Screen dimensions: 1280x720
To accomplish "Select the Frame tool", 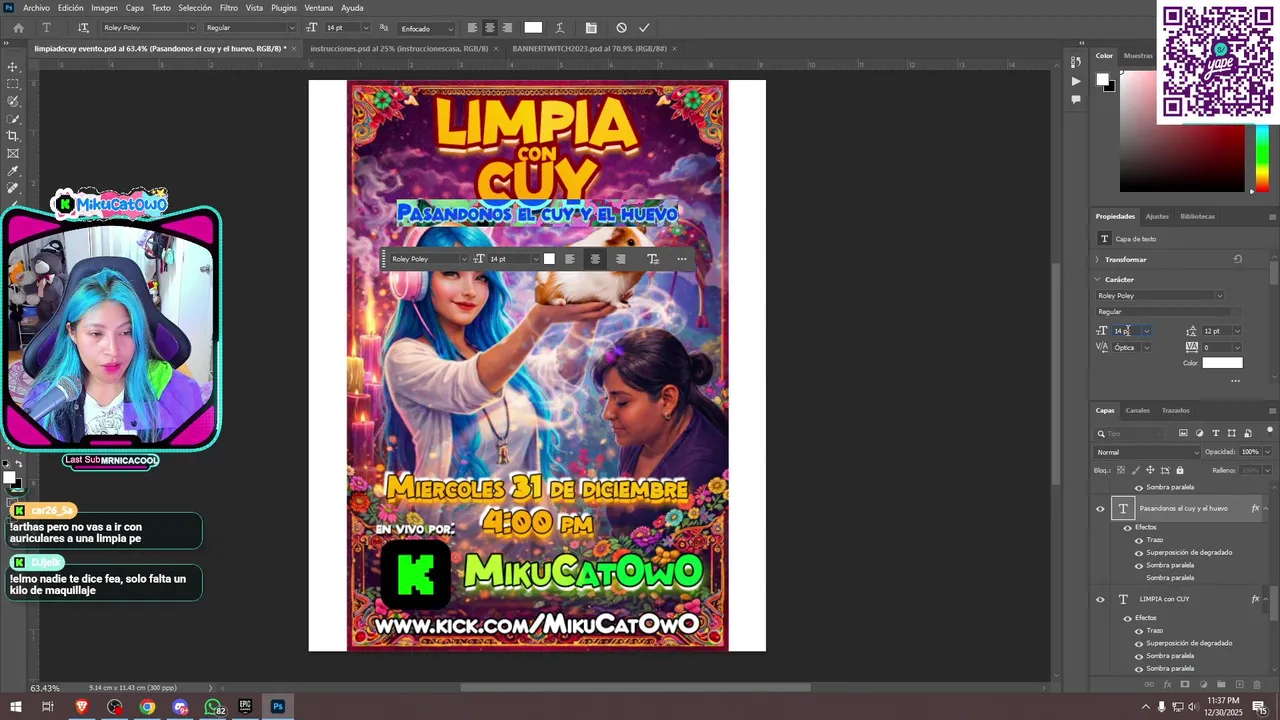I will pos(13,153).
